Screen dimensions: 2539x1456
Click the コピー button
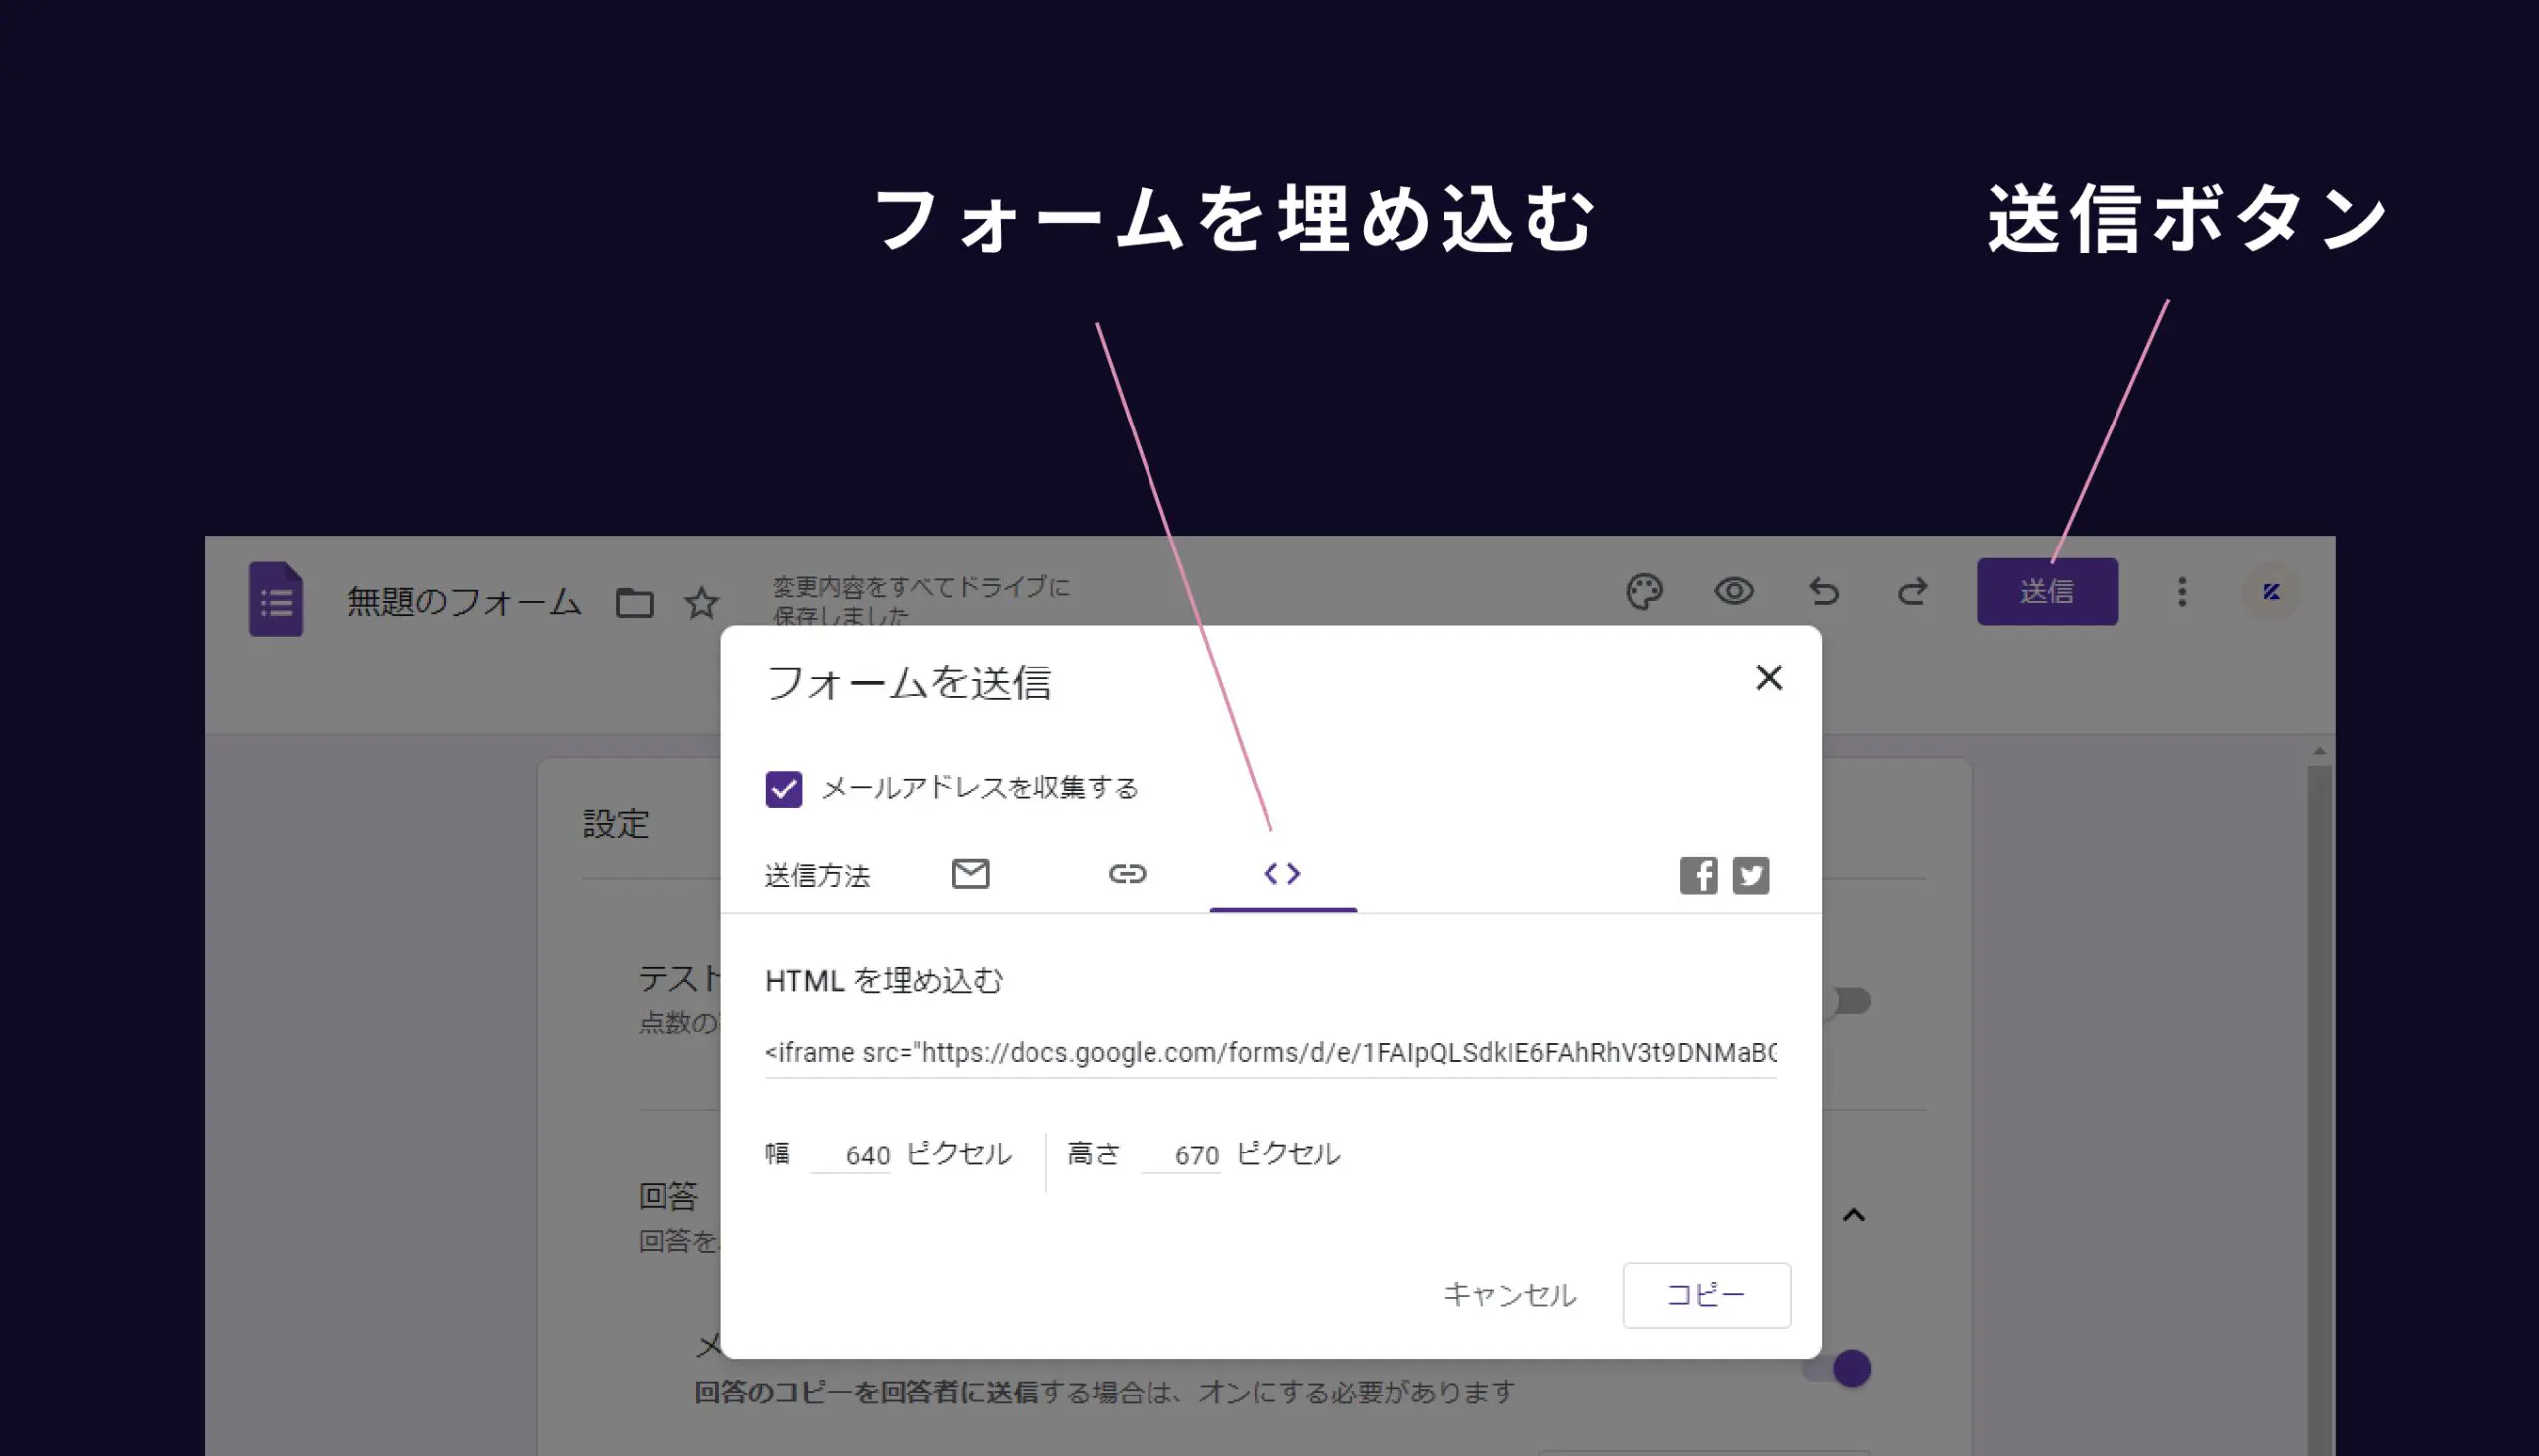coord(1705,1295)
